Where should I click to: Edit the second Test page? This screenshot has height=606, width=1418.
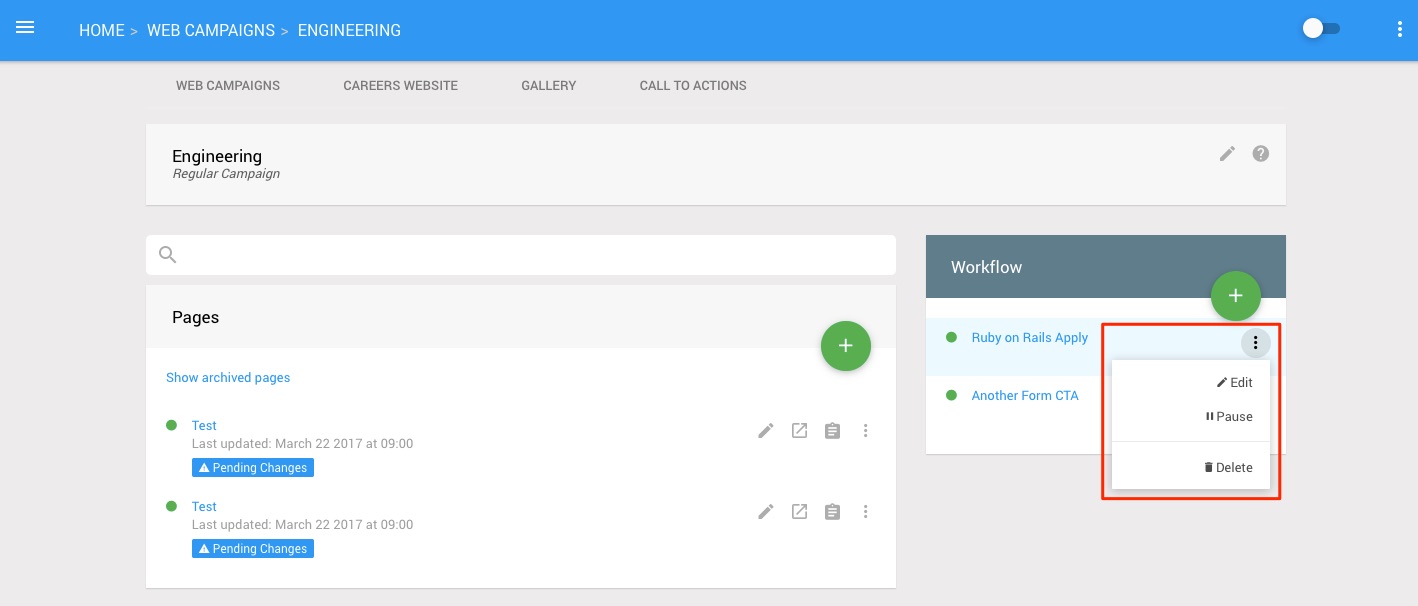point(766,512)
